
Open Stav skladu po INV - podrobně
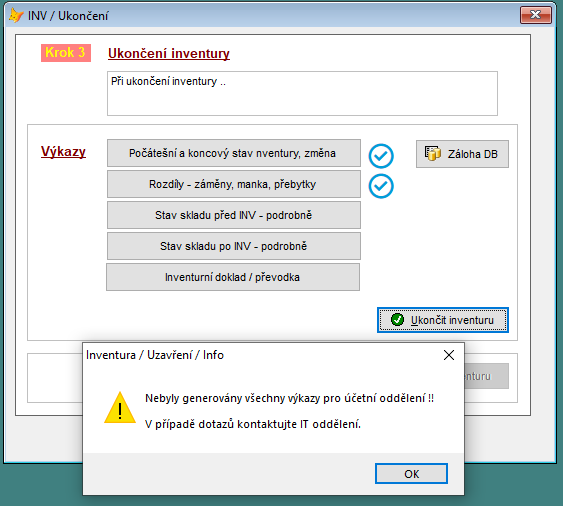point(234,246)
